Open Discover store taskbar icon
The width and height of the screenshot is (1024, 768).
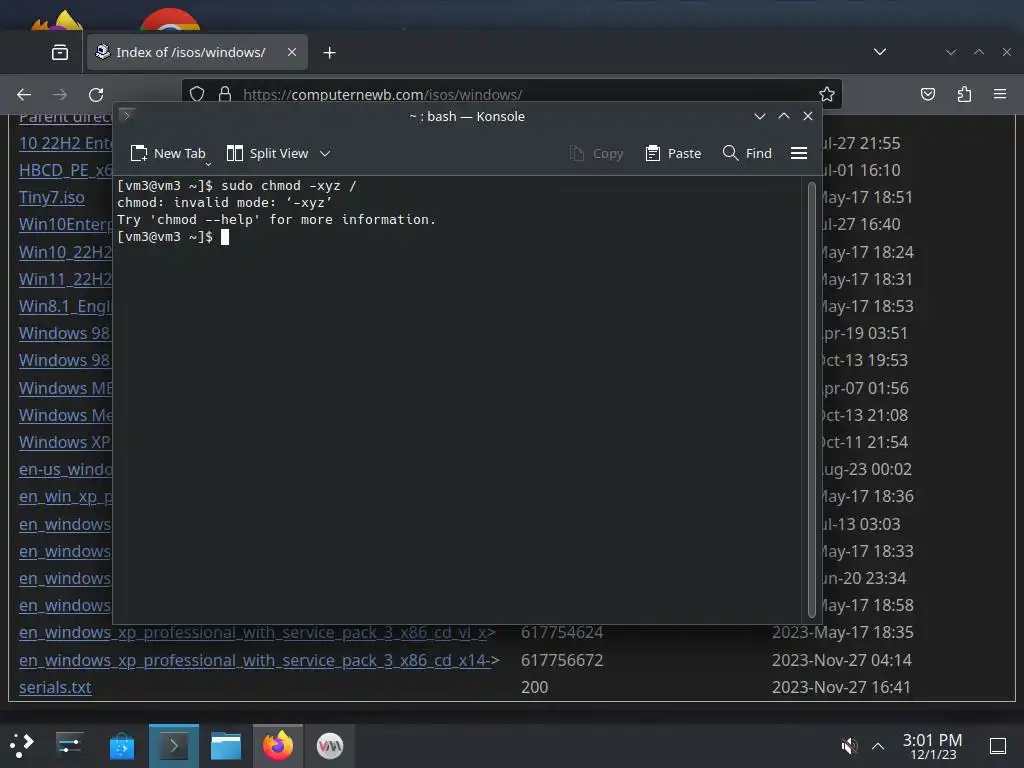tap(121, 746)
